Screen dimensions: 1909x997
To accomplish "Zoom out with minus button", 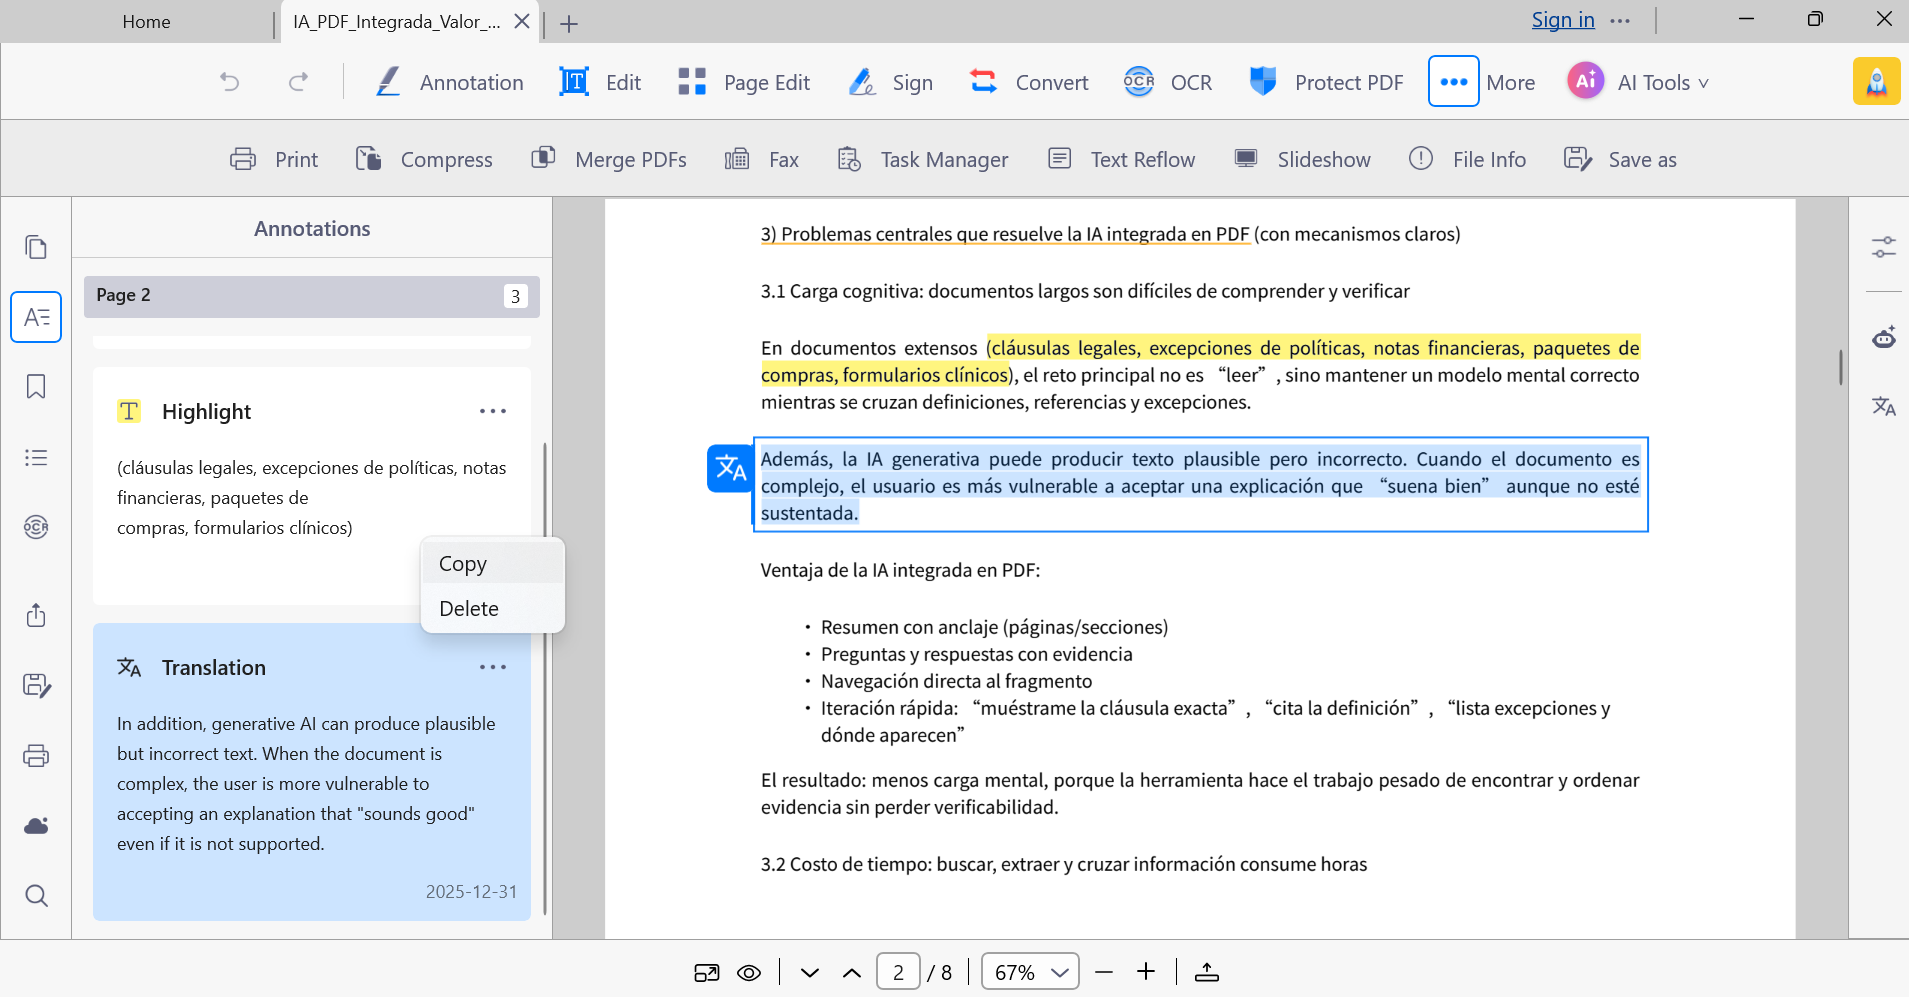I will coord(1104,972).
